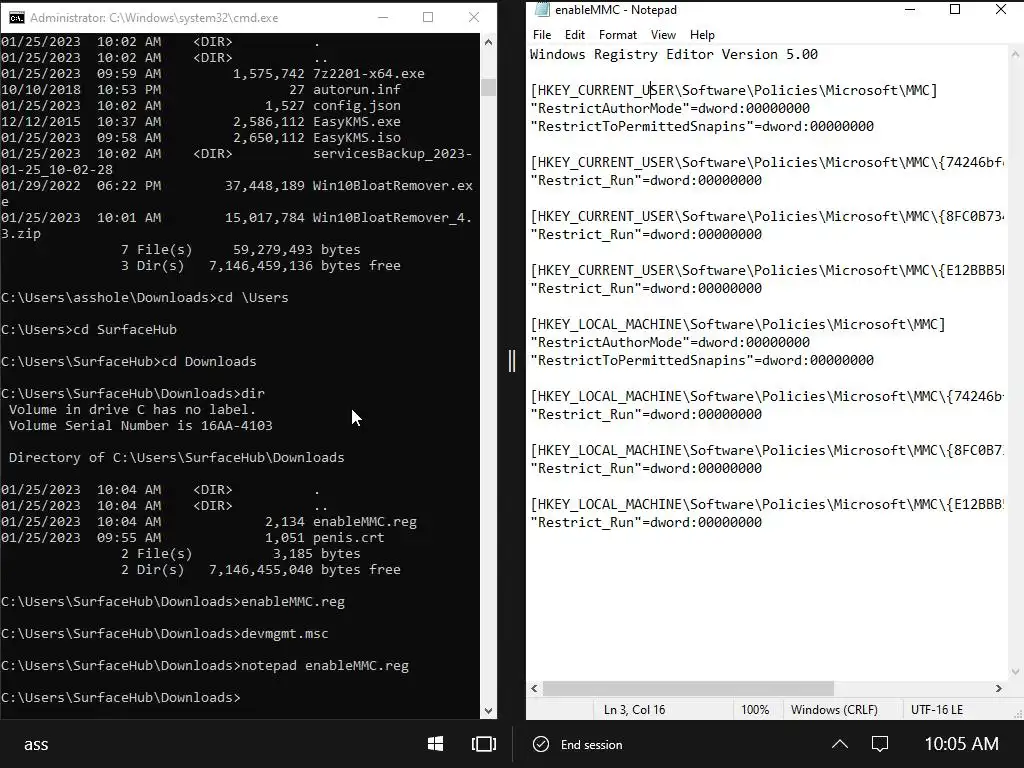
Task: Open the File menu in Notepad
Action: click(542, 35)
